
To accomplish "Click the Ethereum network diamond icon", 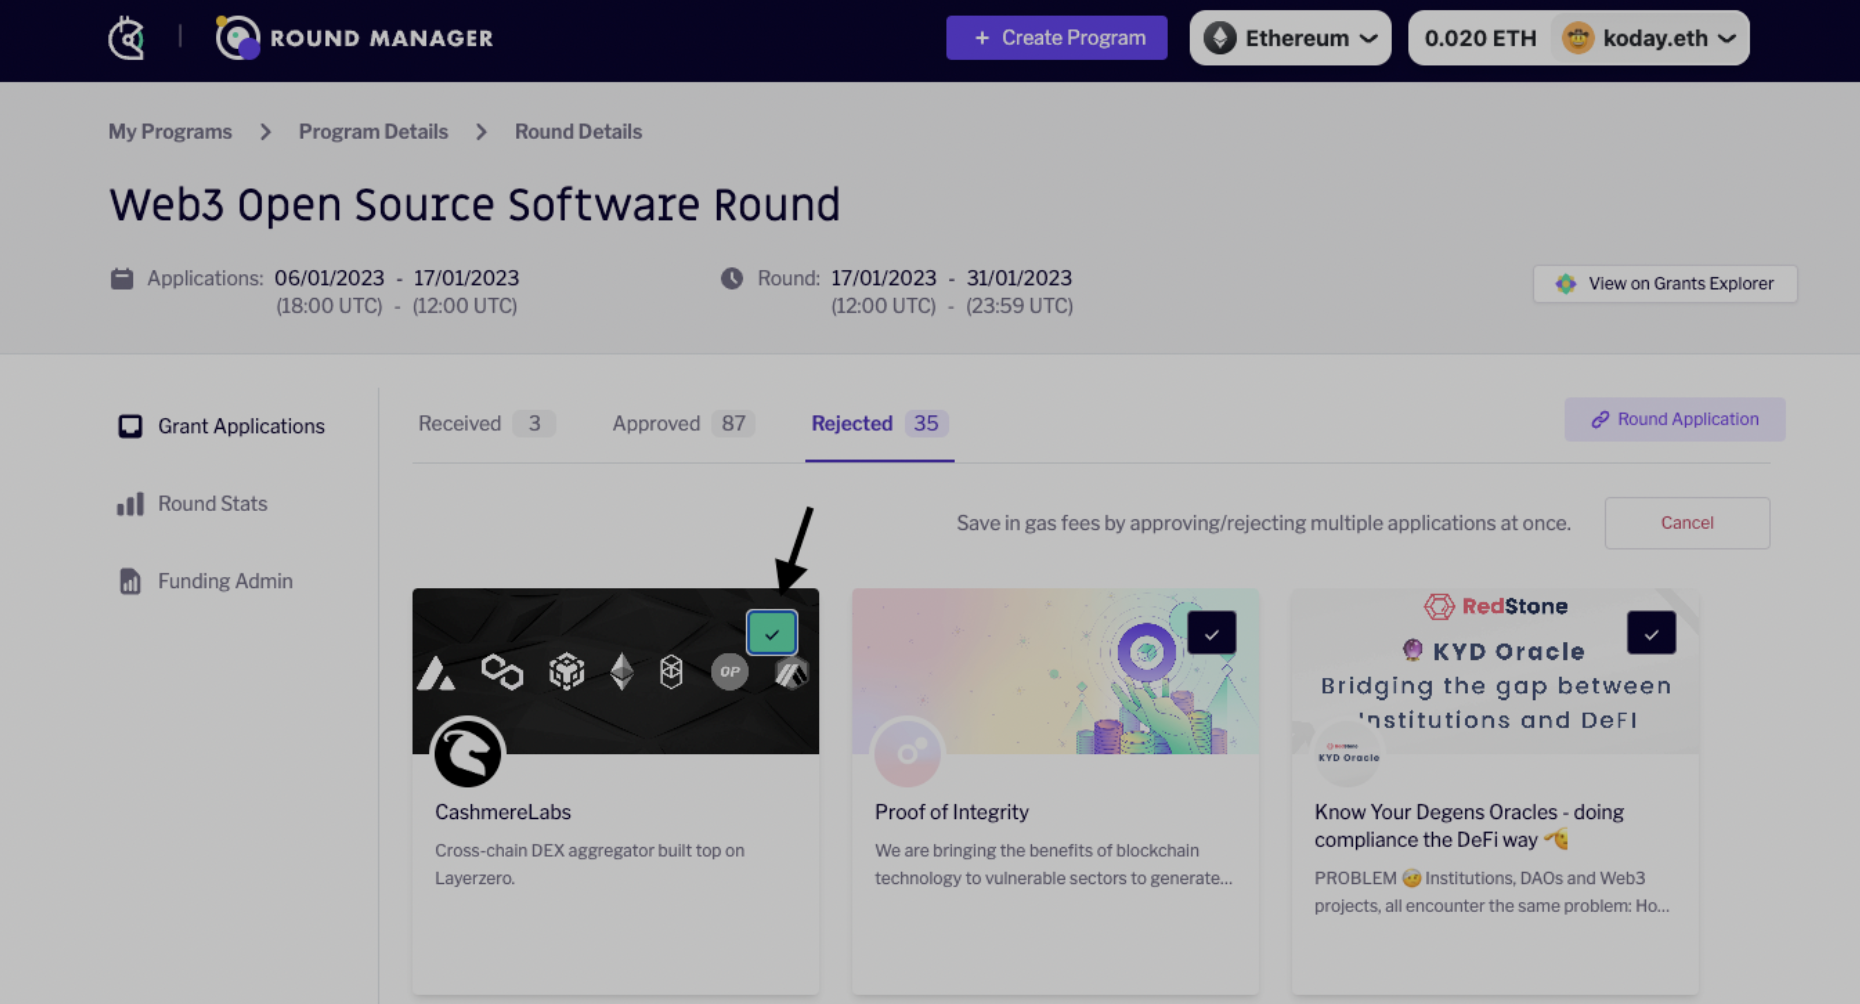I will coord(1219,38).
